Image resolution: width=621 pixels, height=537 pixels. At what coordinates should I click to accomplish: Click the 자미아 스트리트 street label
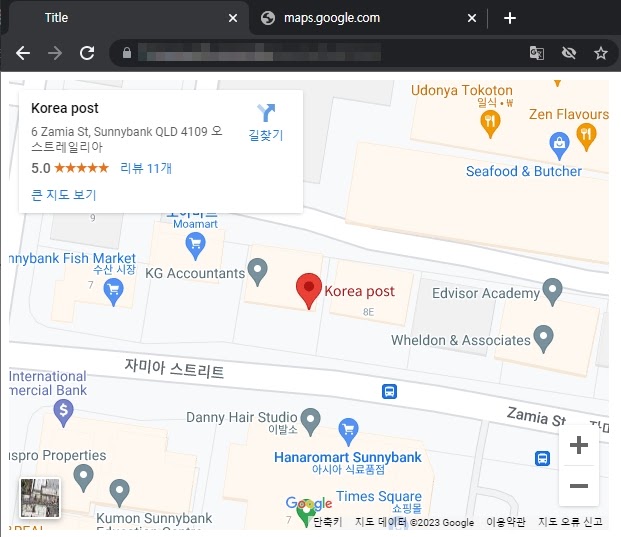pos(174,368)
